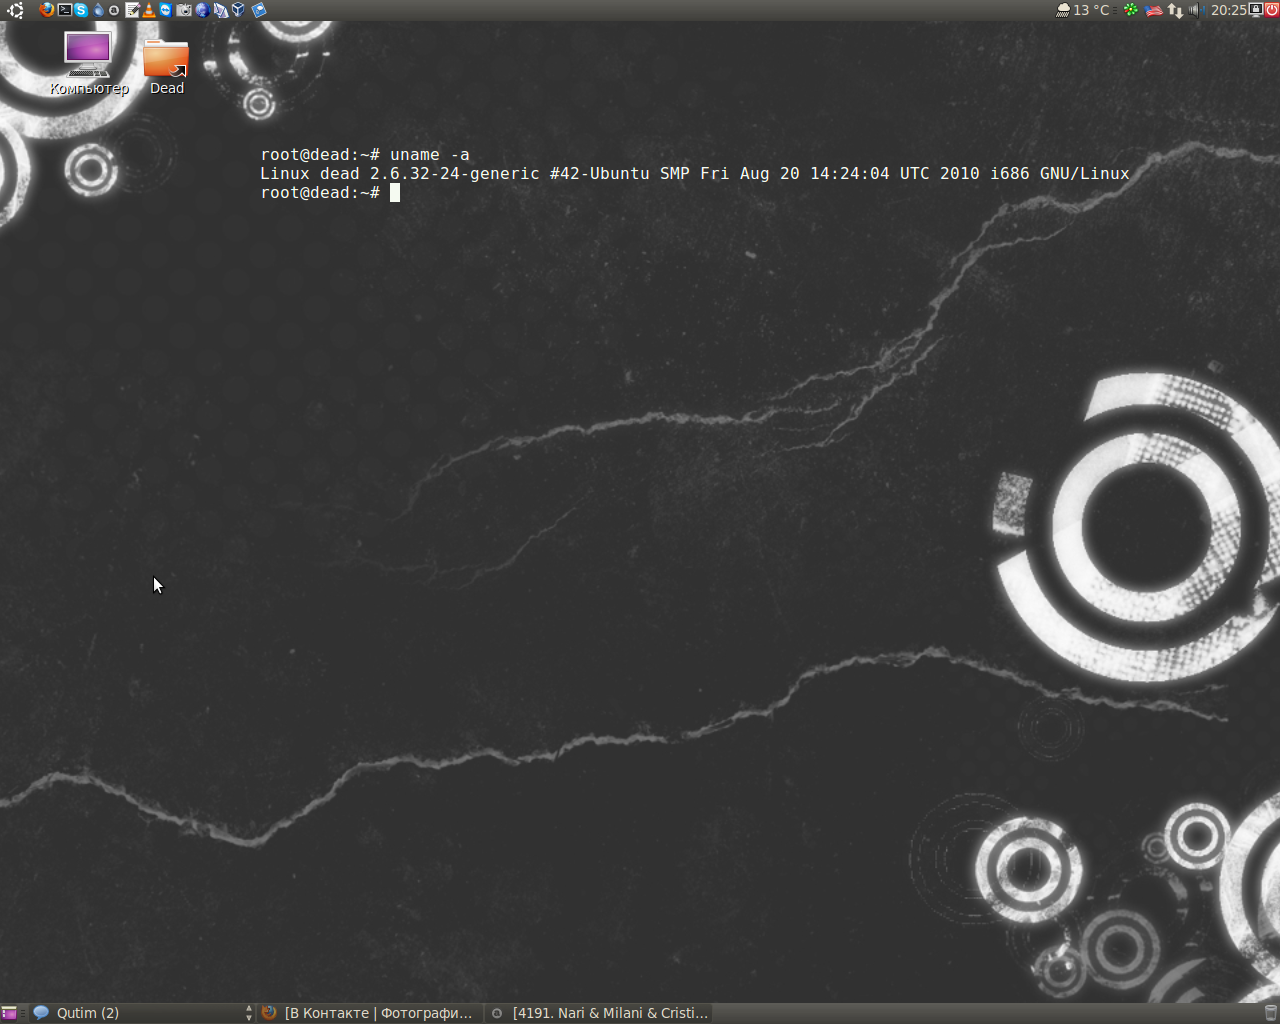Launch Skype from the top panel
The height and width of the screenshot is (1024, 1280).
pyautogui.click(x=81, y=10)
